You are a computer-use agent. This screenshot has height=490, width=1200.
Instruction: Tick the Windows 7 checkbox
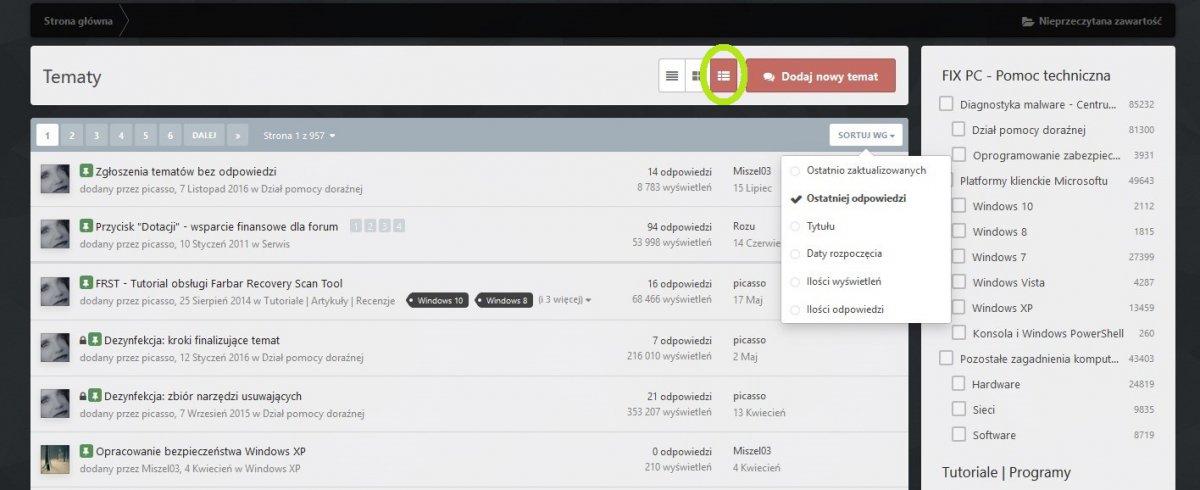958,257
